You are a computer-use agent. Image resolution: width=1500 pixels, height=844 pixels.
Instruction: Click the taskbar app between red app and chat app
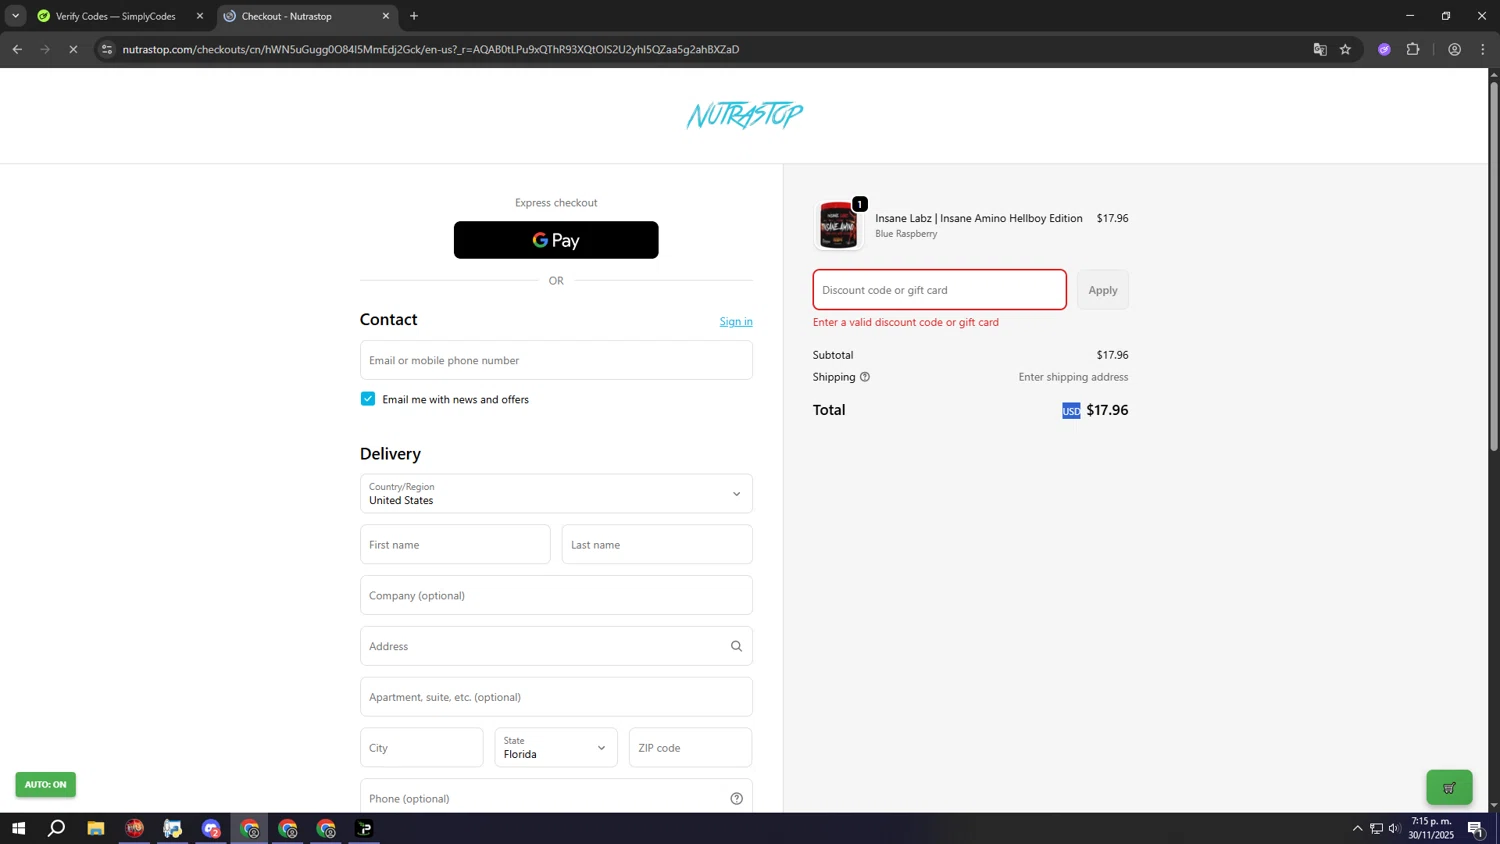(x=173, y=828)
